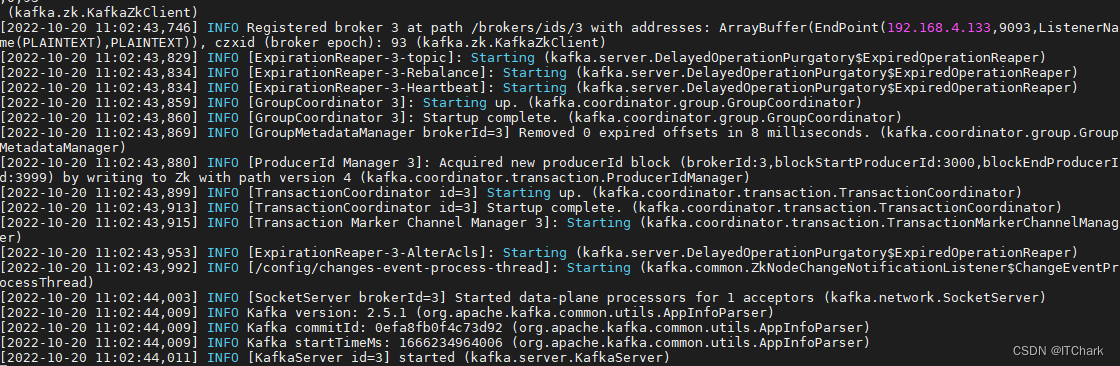Select the '[ExpirationReaper-3-topic]' log entry
The image size is (1120, 366).
pyautogui.click(x=351, y=58)
